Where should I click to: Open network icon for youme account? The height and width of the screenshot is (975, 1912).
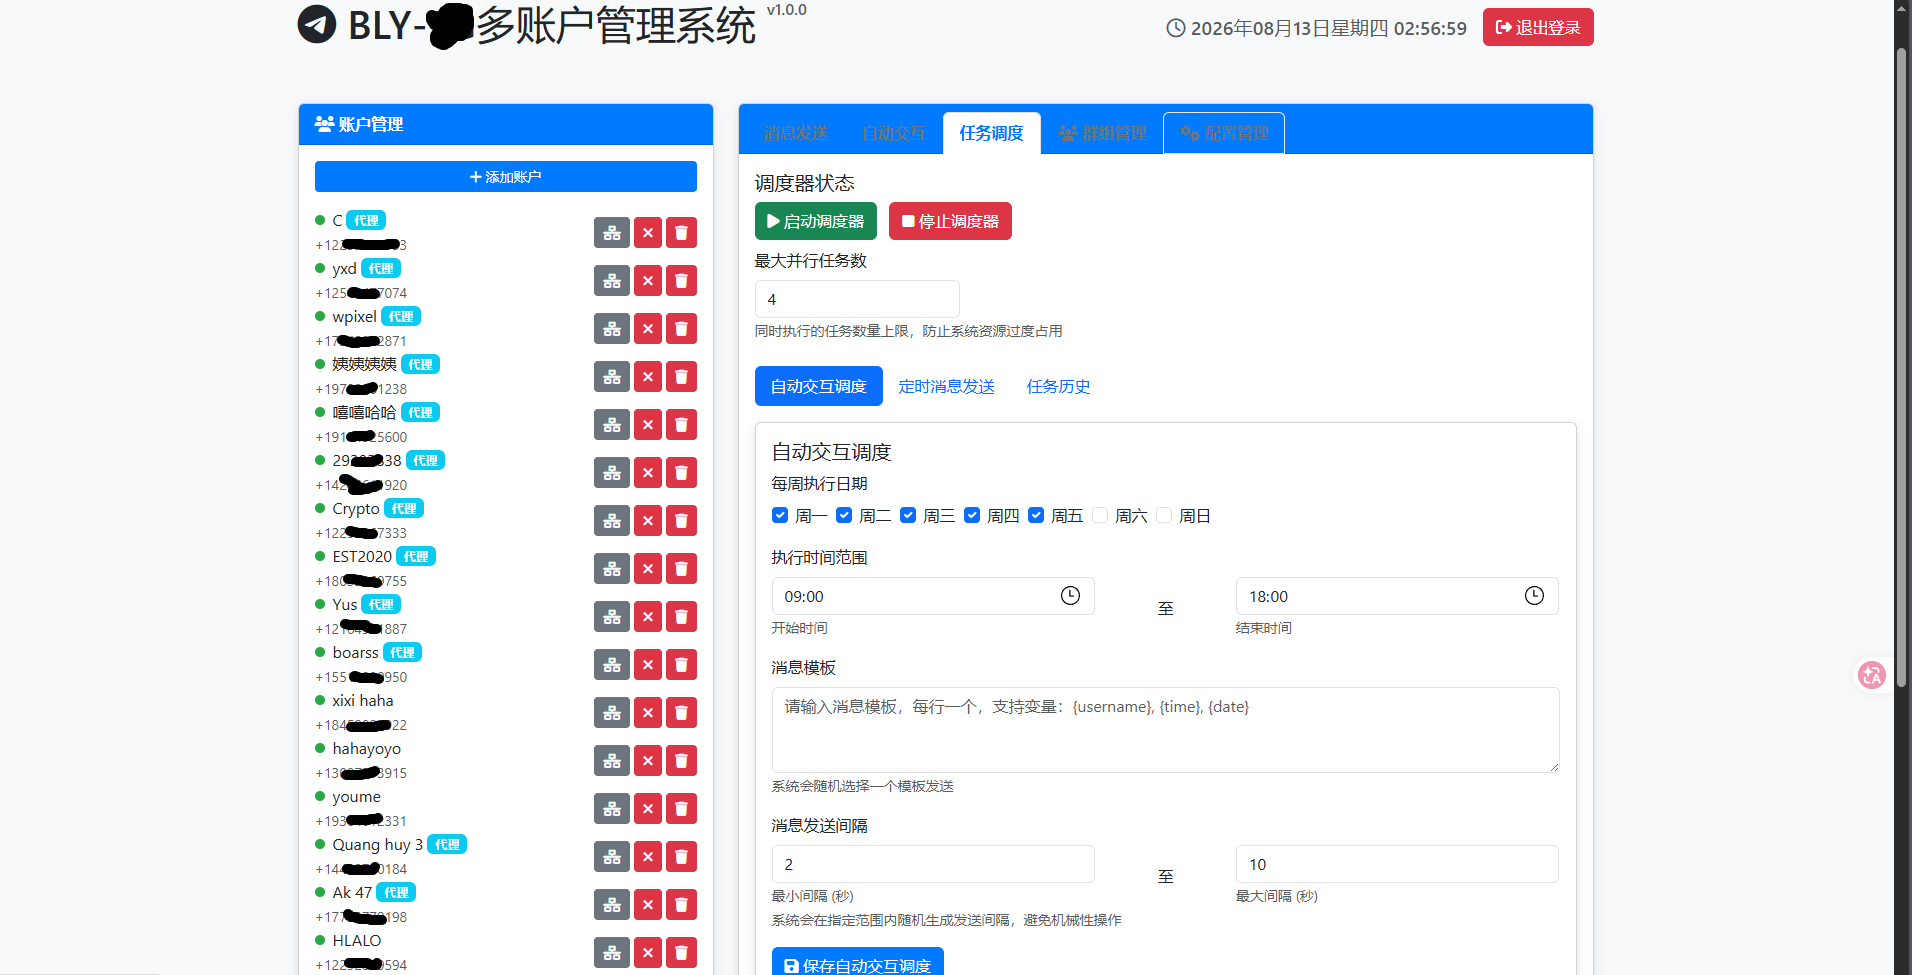612,809
